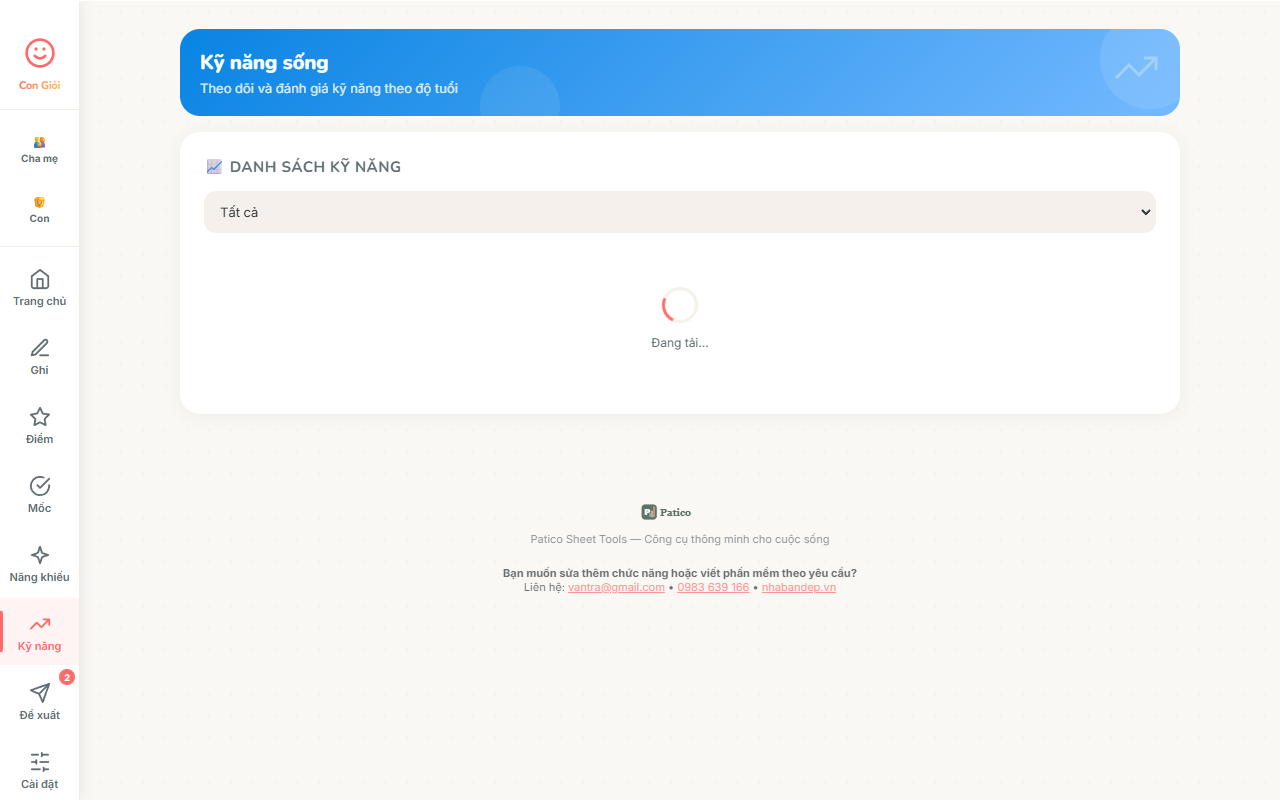
Task: Click the vantra@gmail.com email link
Action: (x=616, y=587)
